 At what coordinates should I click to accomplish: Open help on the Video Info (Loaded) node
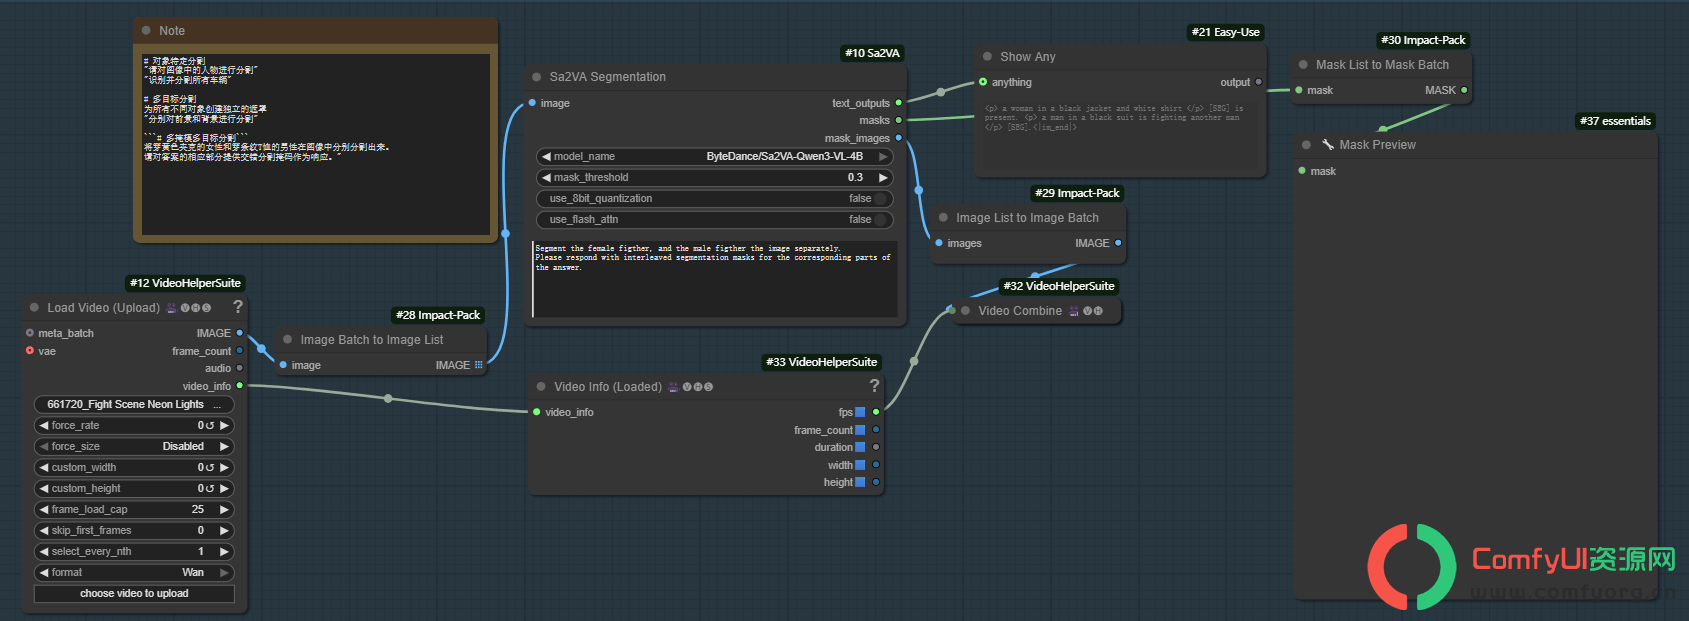tap(875, 386)
